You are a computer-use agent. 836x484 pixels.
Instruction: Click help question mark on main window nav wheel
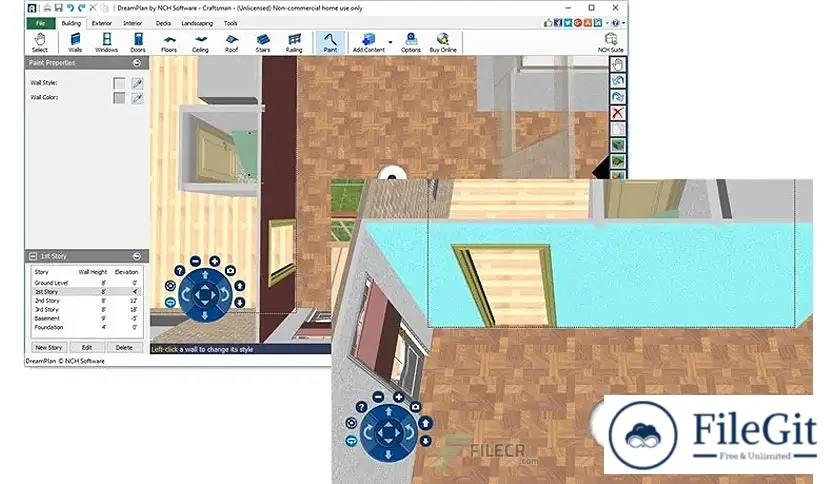click(180, 271)
